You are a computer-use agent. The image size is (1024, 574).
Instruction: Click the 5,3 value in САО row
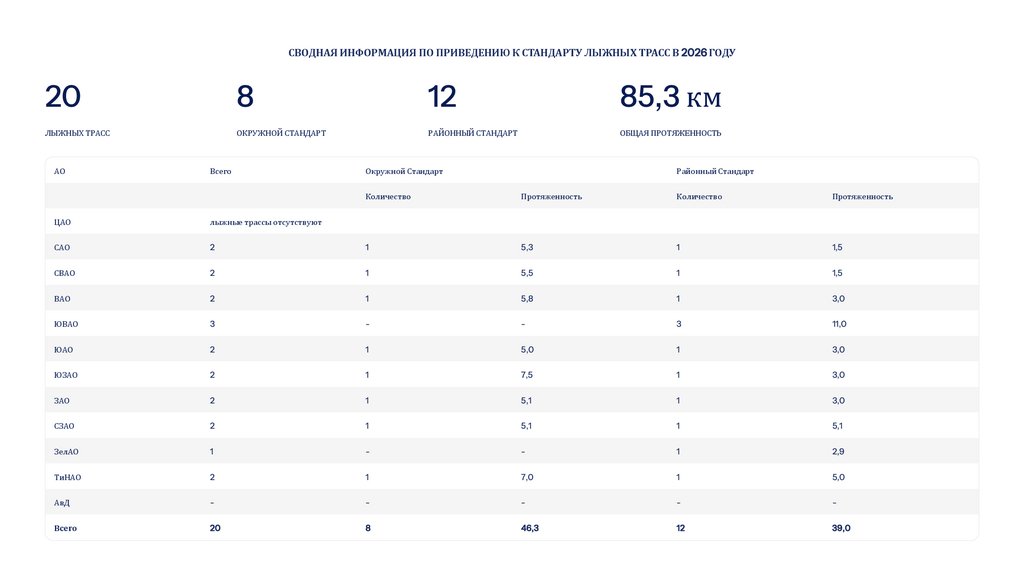click(x=527, y=247)
